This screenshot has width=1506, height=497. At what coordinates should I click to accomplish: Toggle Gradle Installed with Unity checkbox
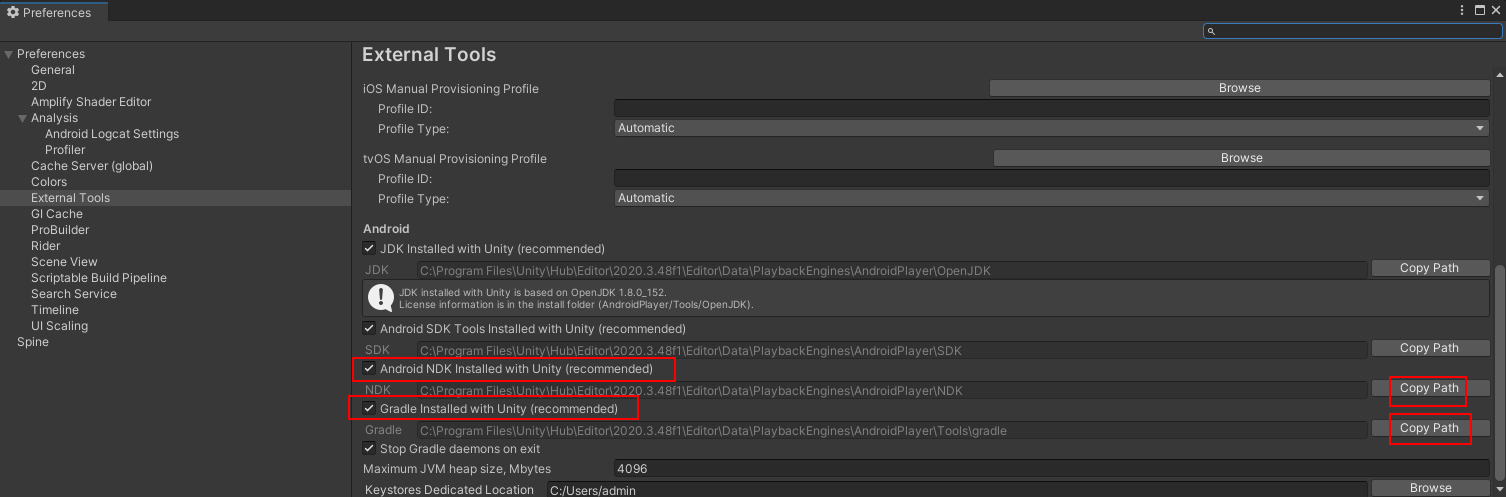(369, 408)
